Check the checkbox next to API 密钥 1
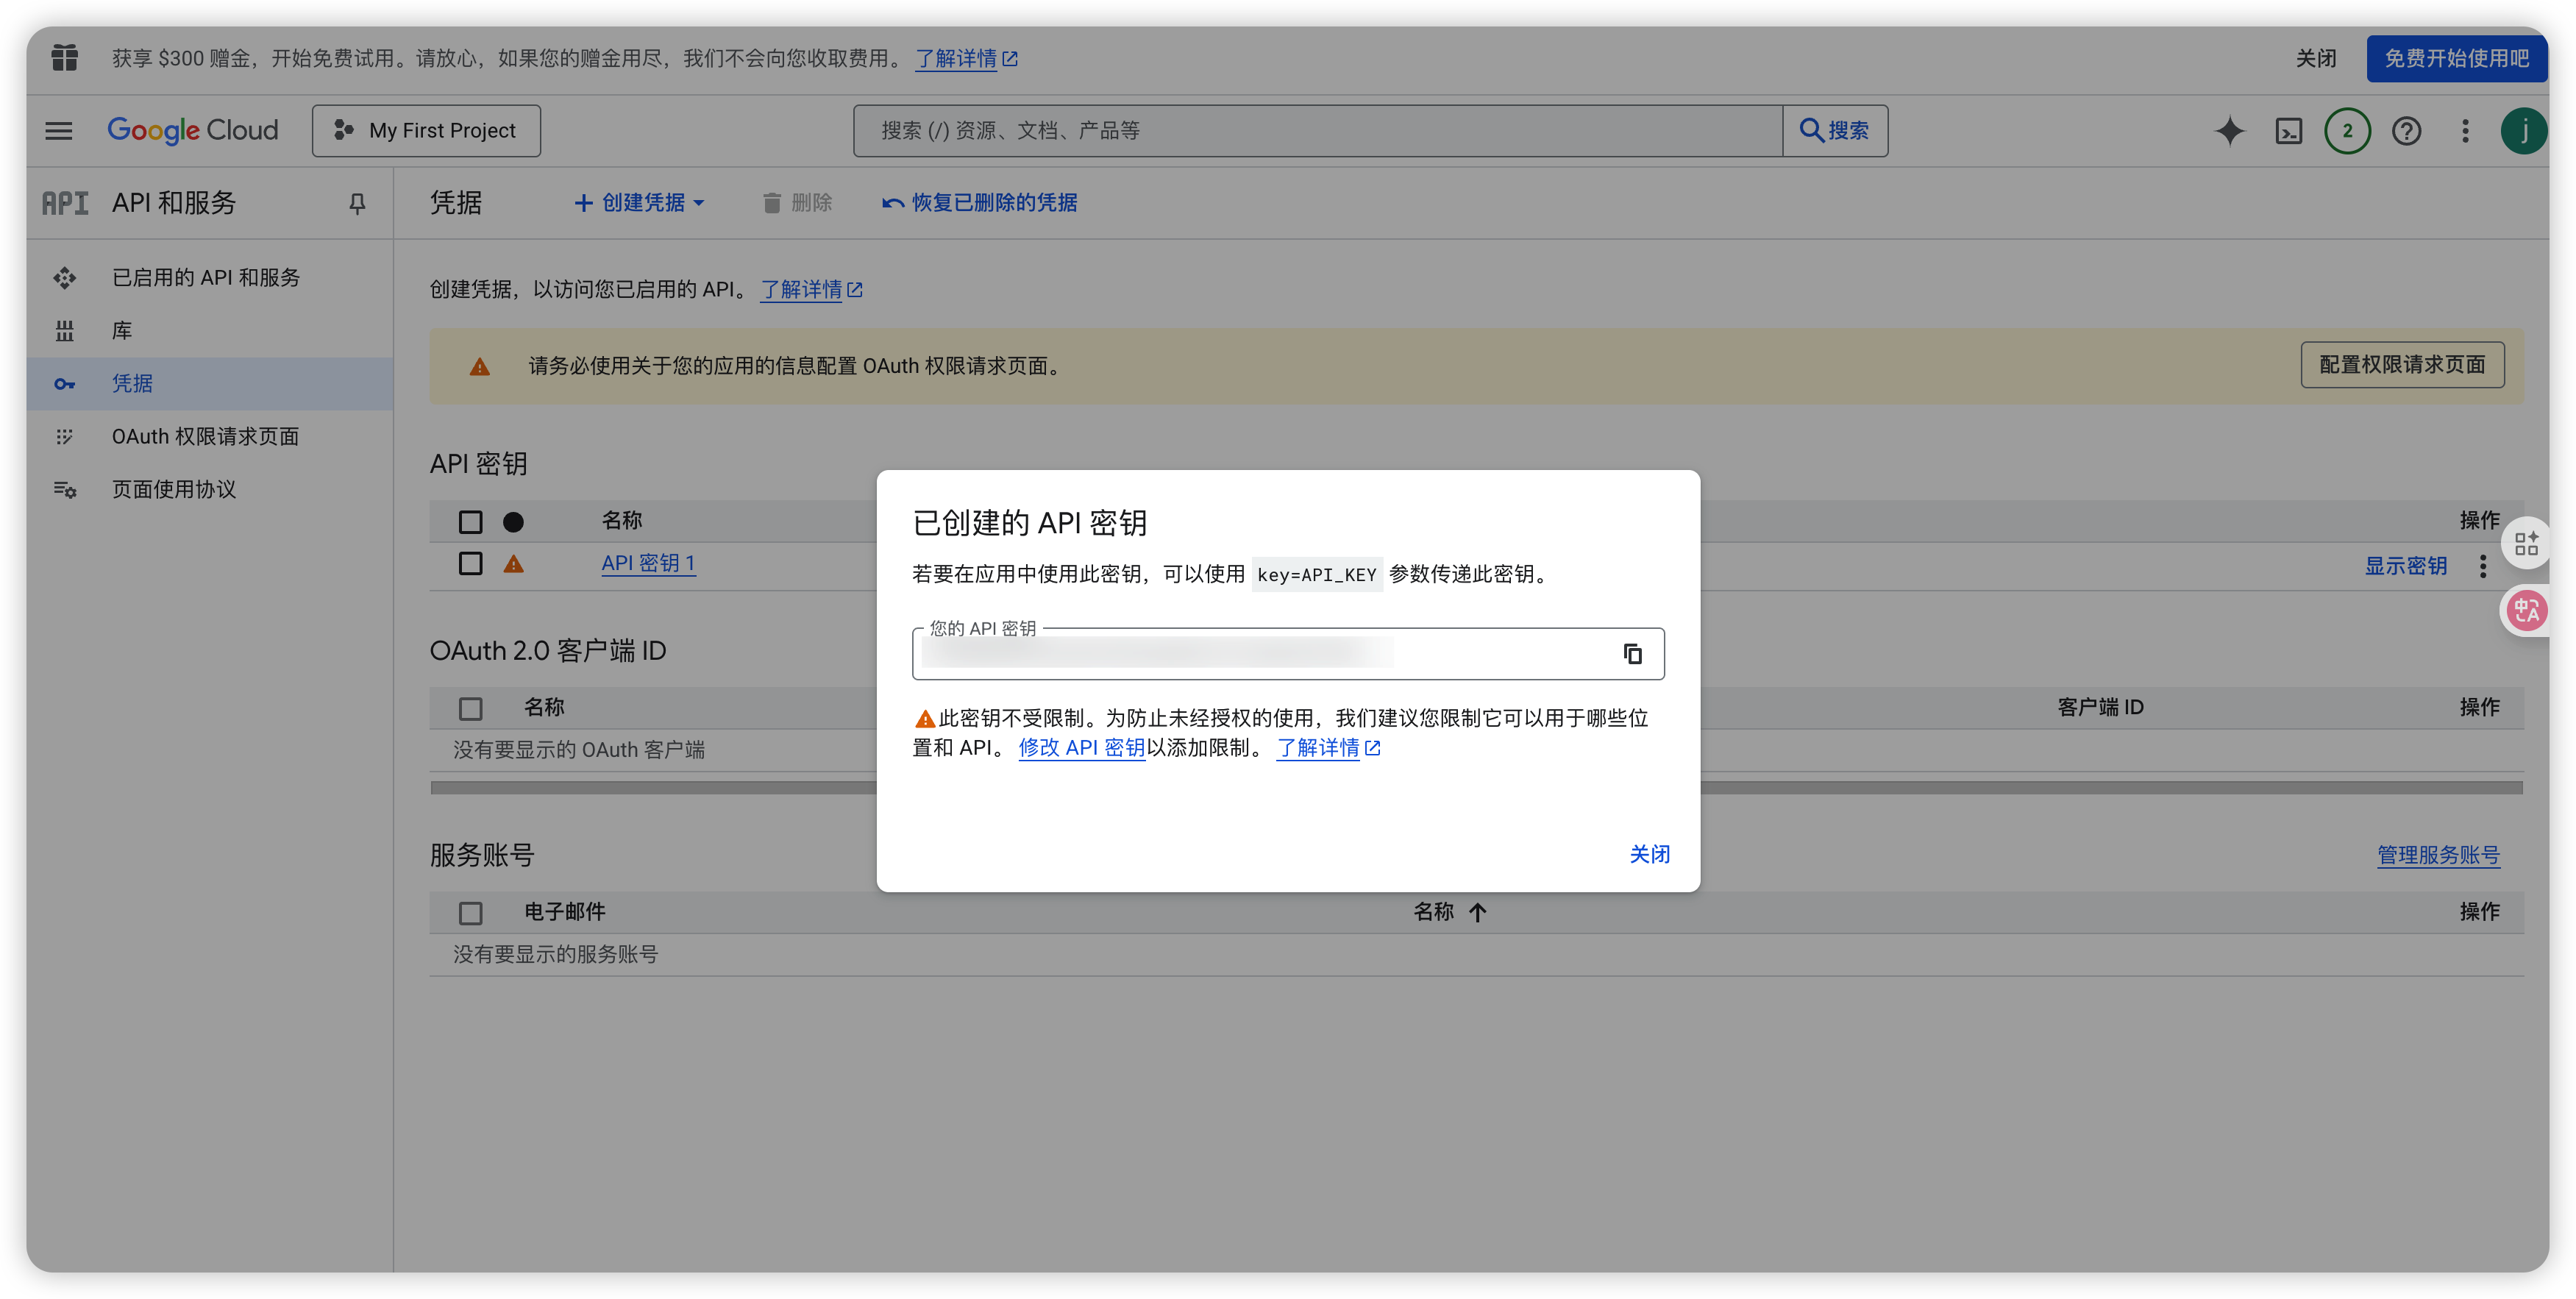Image resolution: width=2576 pixels, height=1299 pixels. pos(470,563)
